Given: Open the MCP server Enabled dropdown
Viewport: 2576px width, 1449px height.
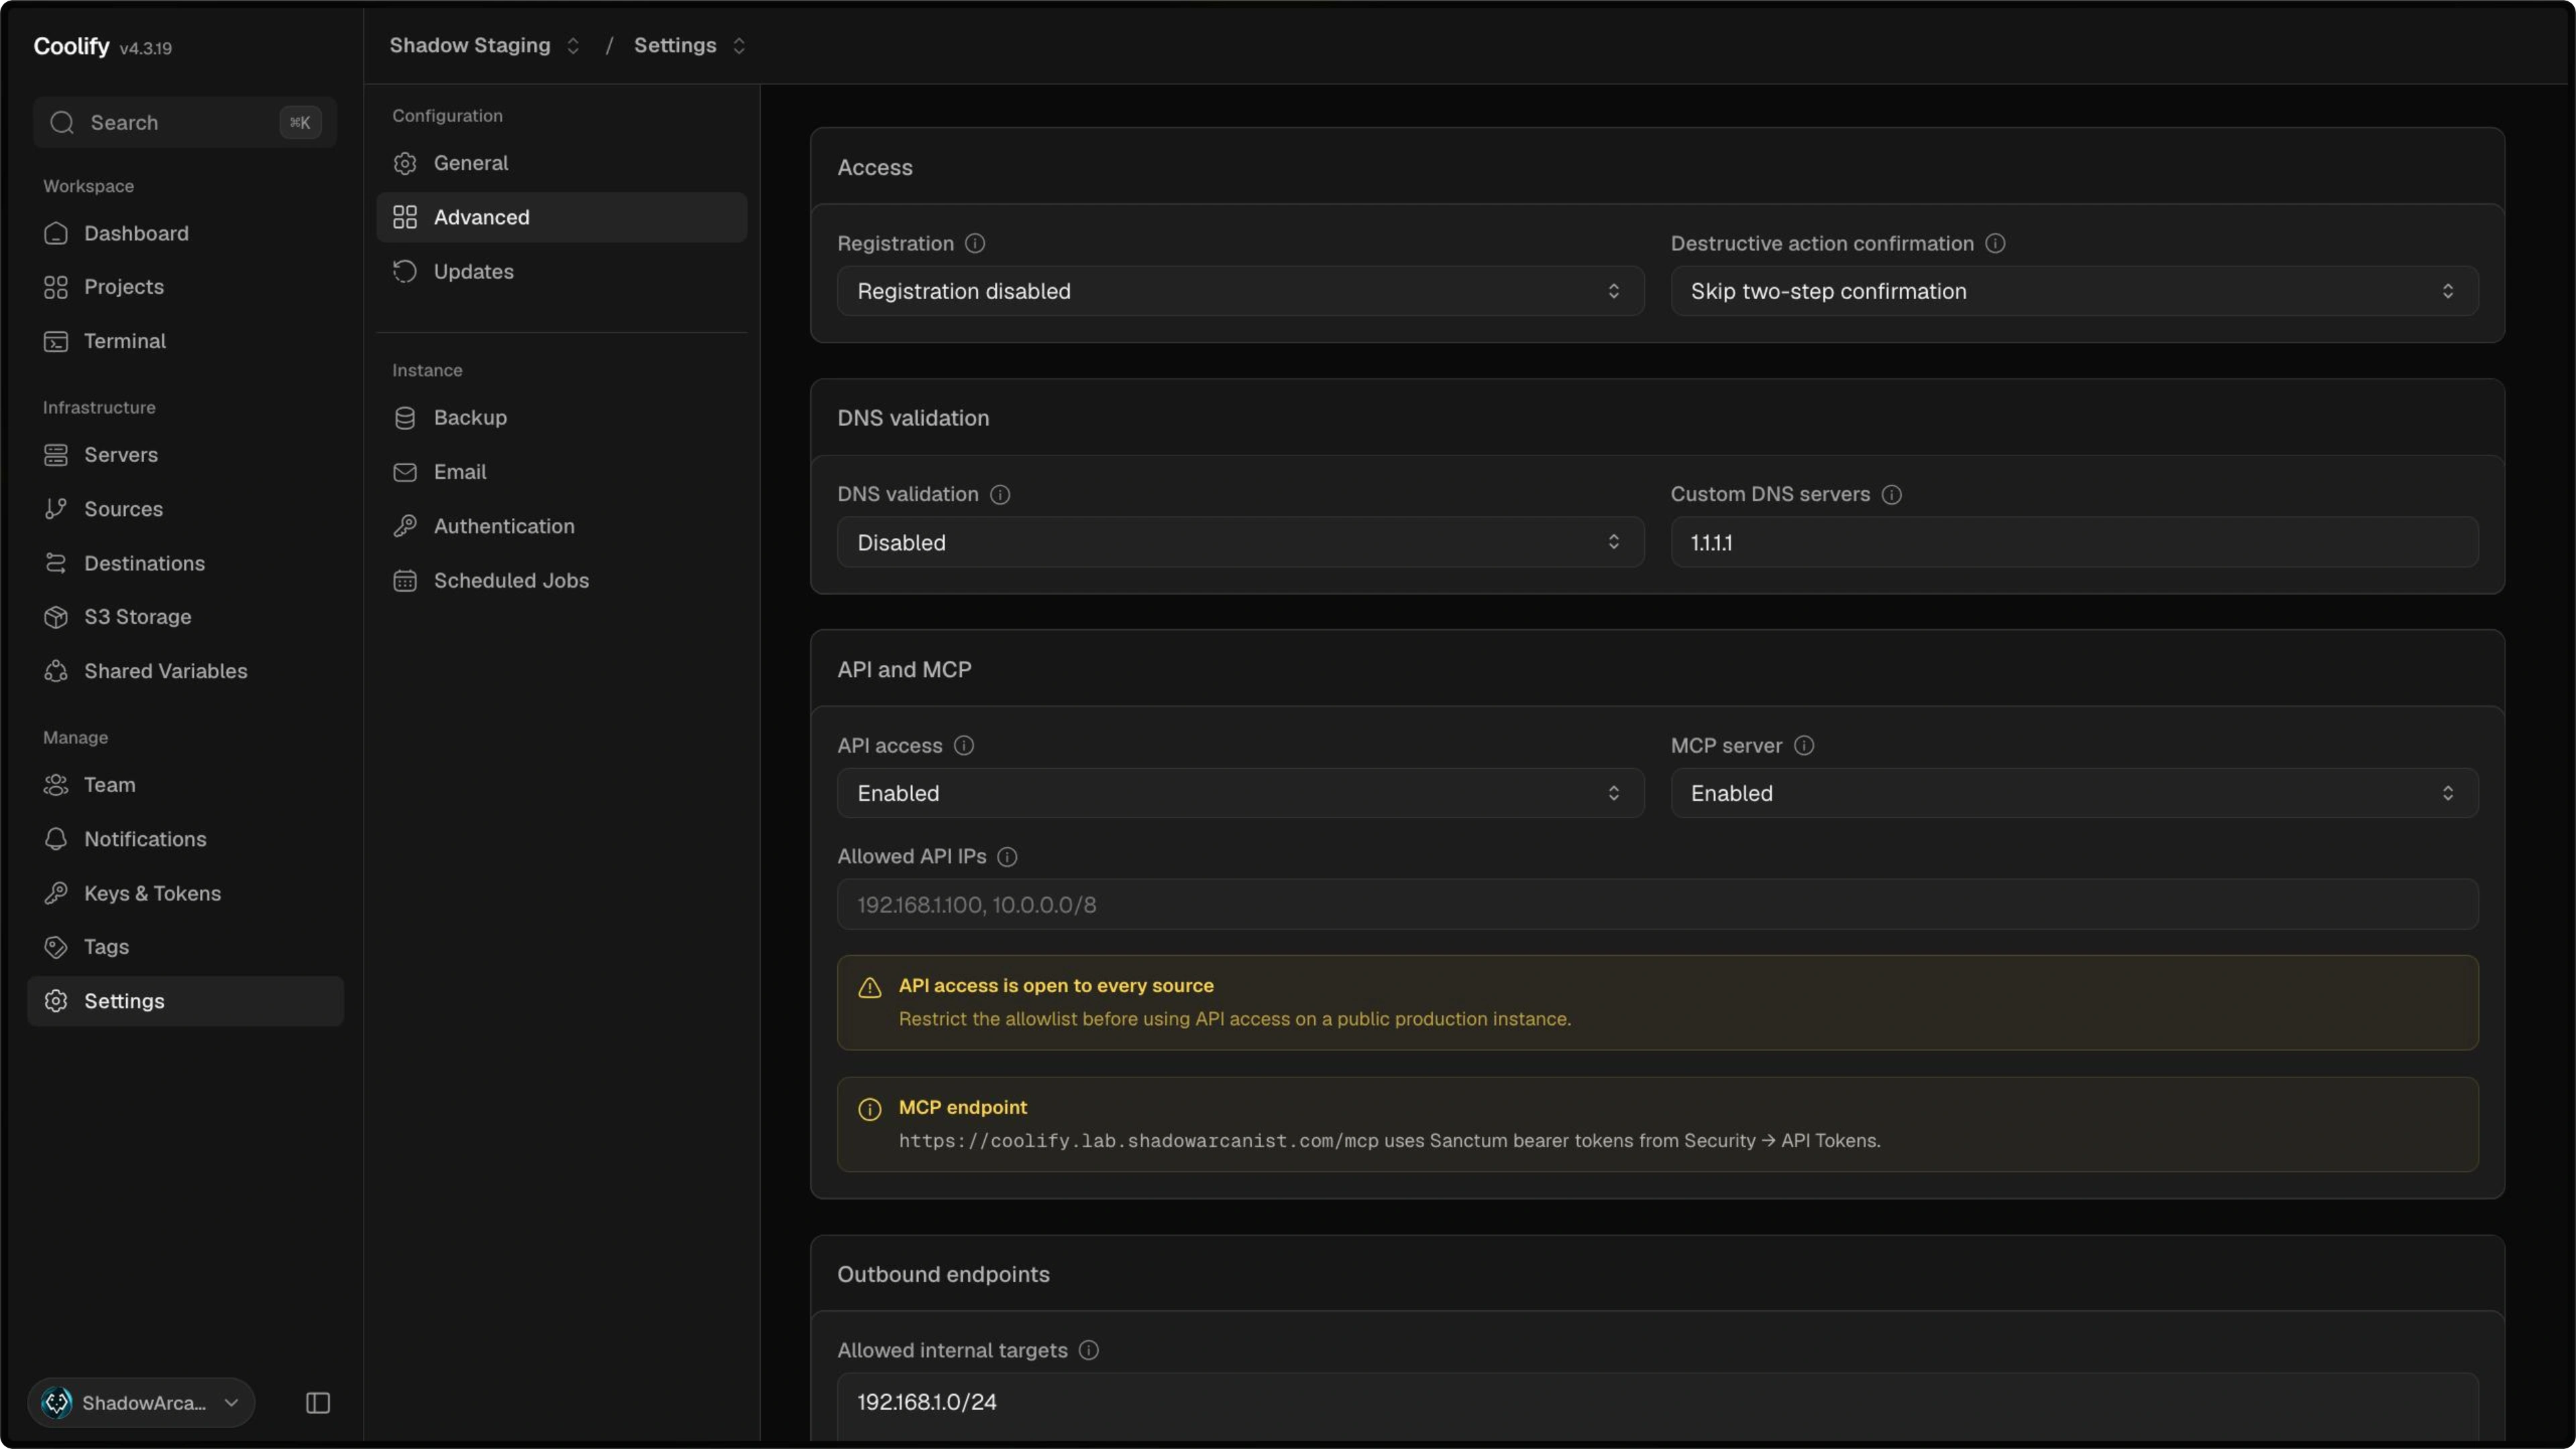Looking at the screenshot, I should point(2074,793).
